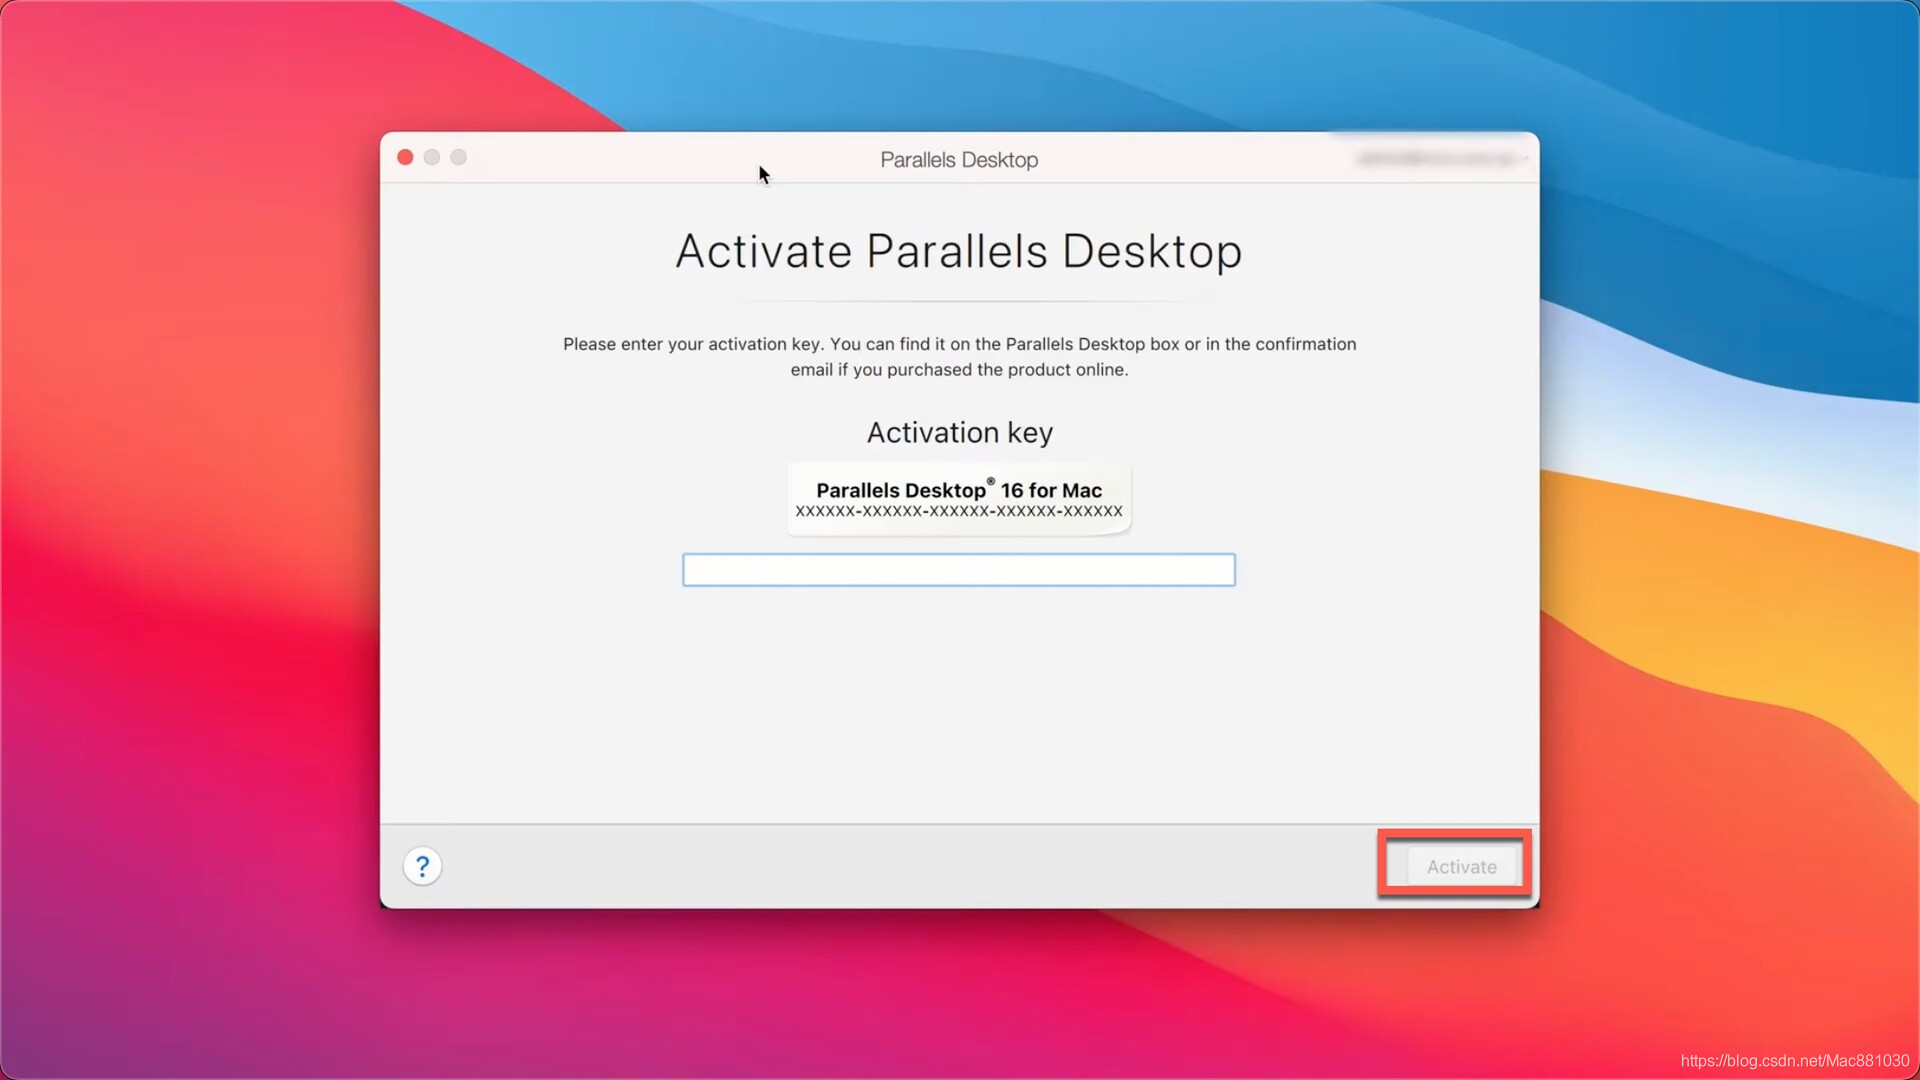Click the blog.csdn.net watermark link
Viewport: 1920px width, 1080px height.
[1794, 1061]
